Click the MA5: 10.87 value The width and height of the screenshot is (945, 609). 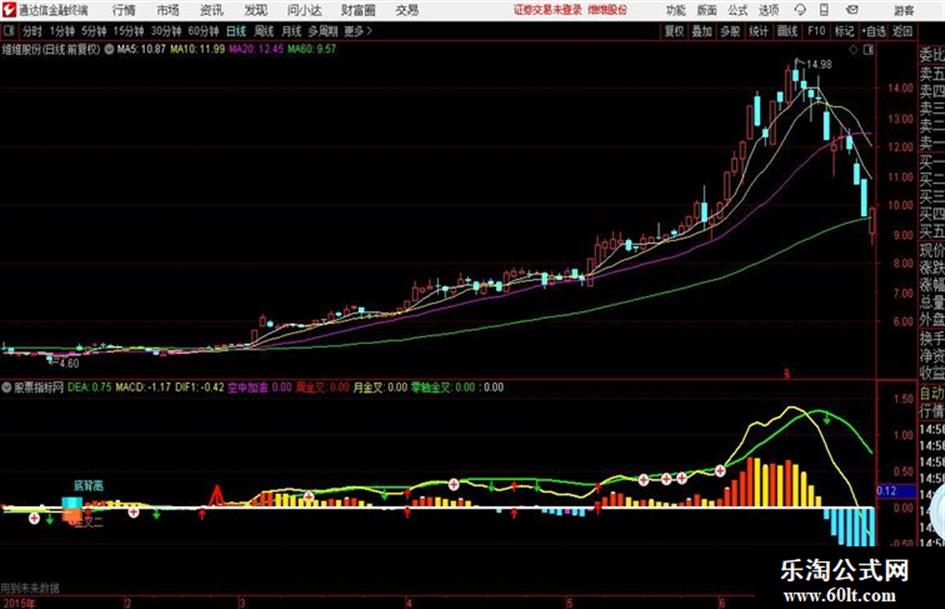point(141,49)
